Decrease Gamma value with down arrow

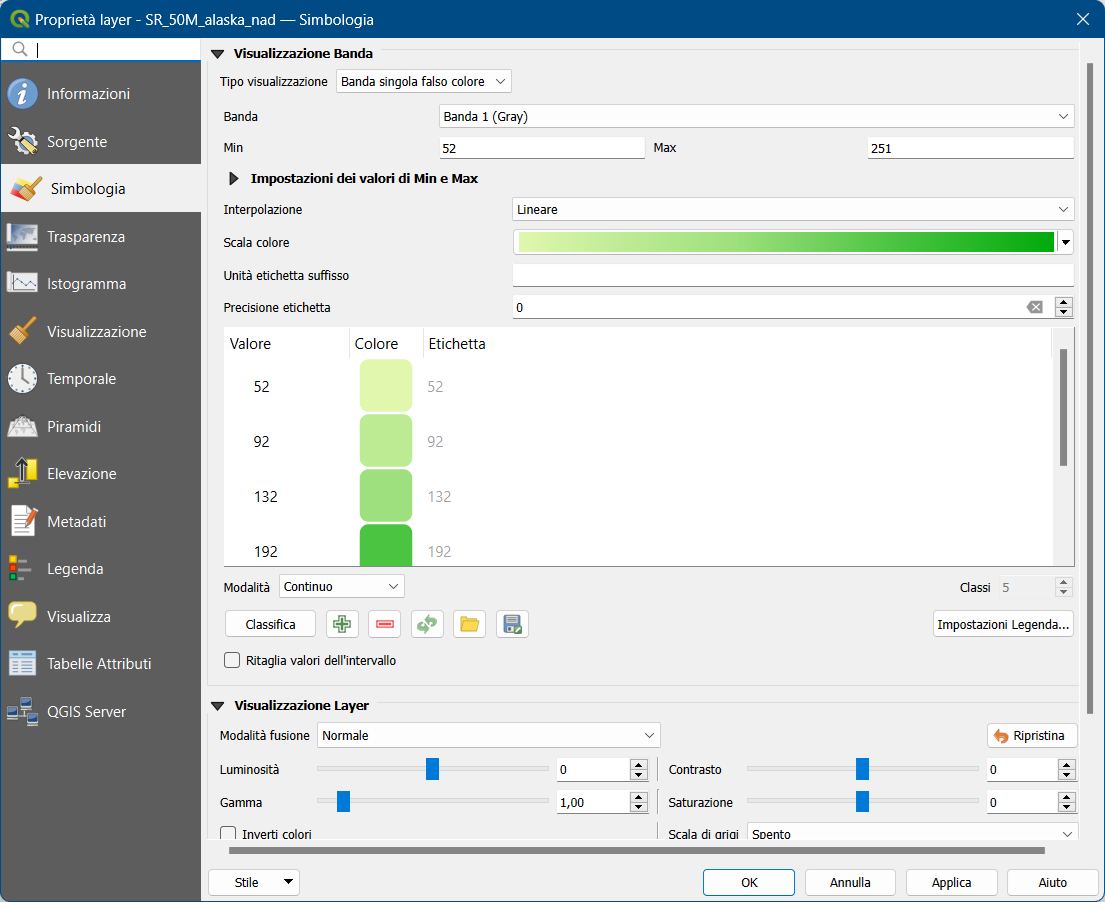[x=638, y=807]
